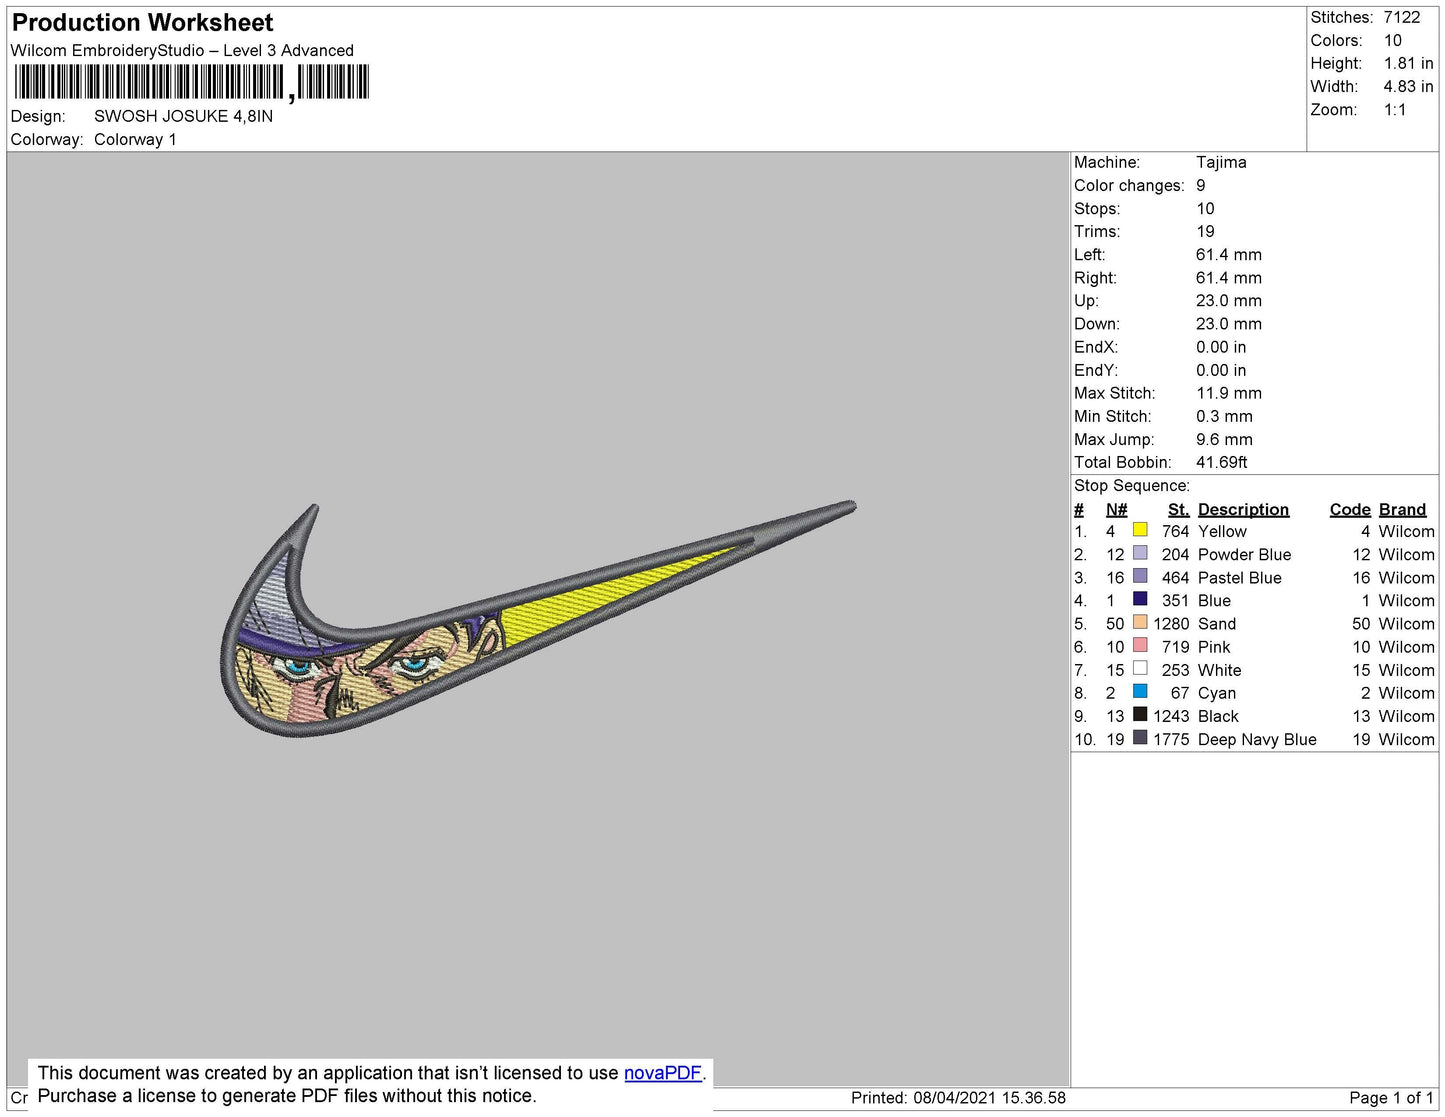Click the 'Pastel Blue' description text
The height and width of the screenshot is (1117, 1445).
(1239, 577)
